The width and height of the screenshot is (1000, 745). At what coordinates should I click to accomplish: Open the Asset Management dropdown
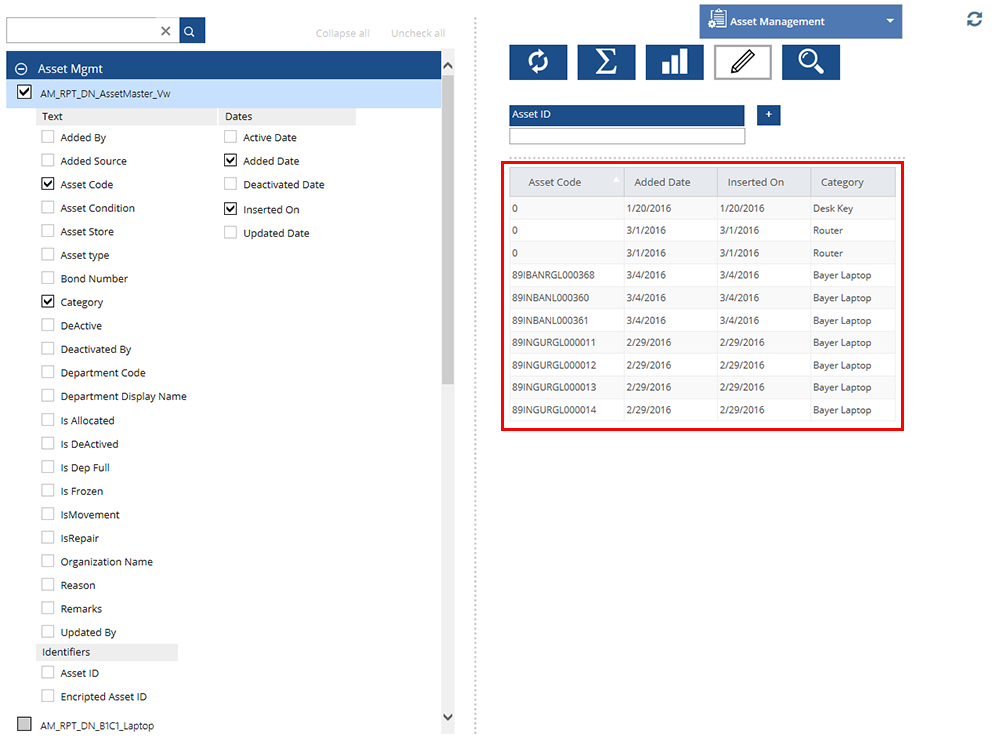[x=800, y=21]
